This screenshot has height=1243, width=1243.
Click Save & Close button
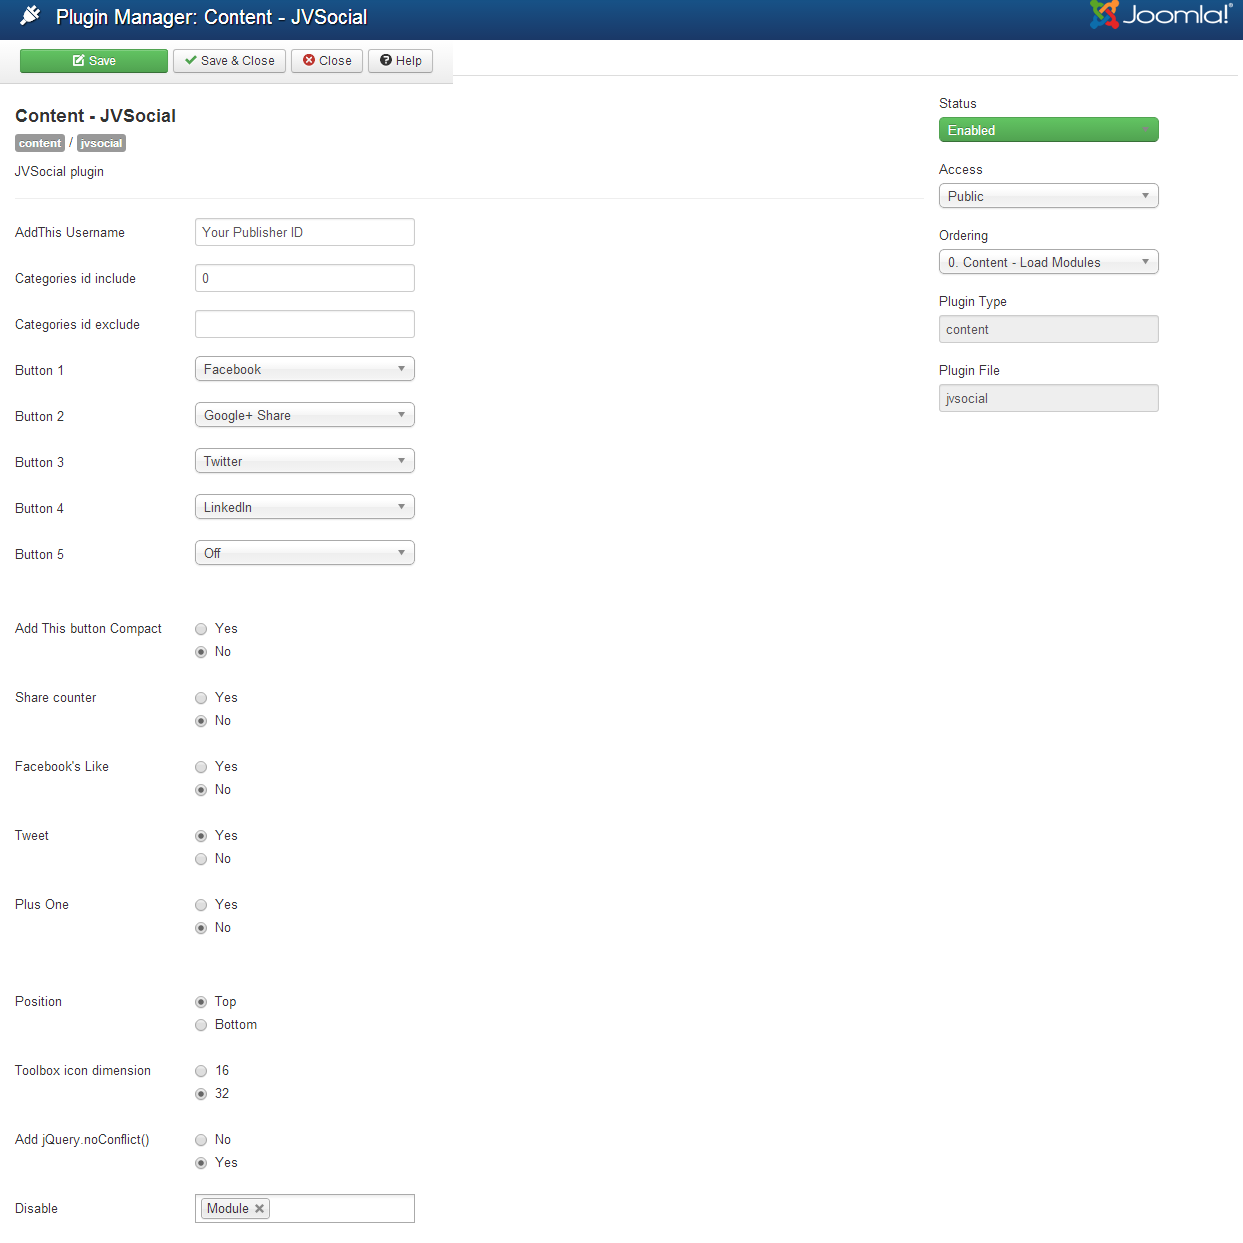coord(230,61)
